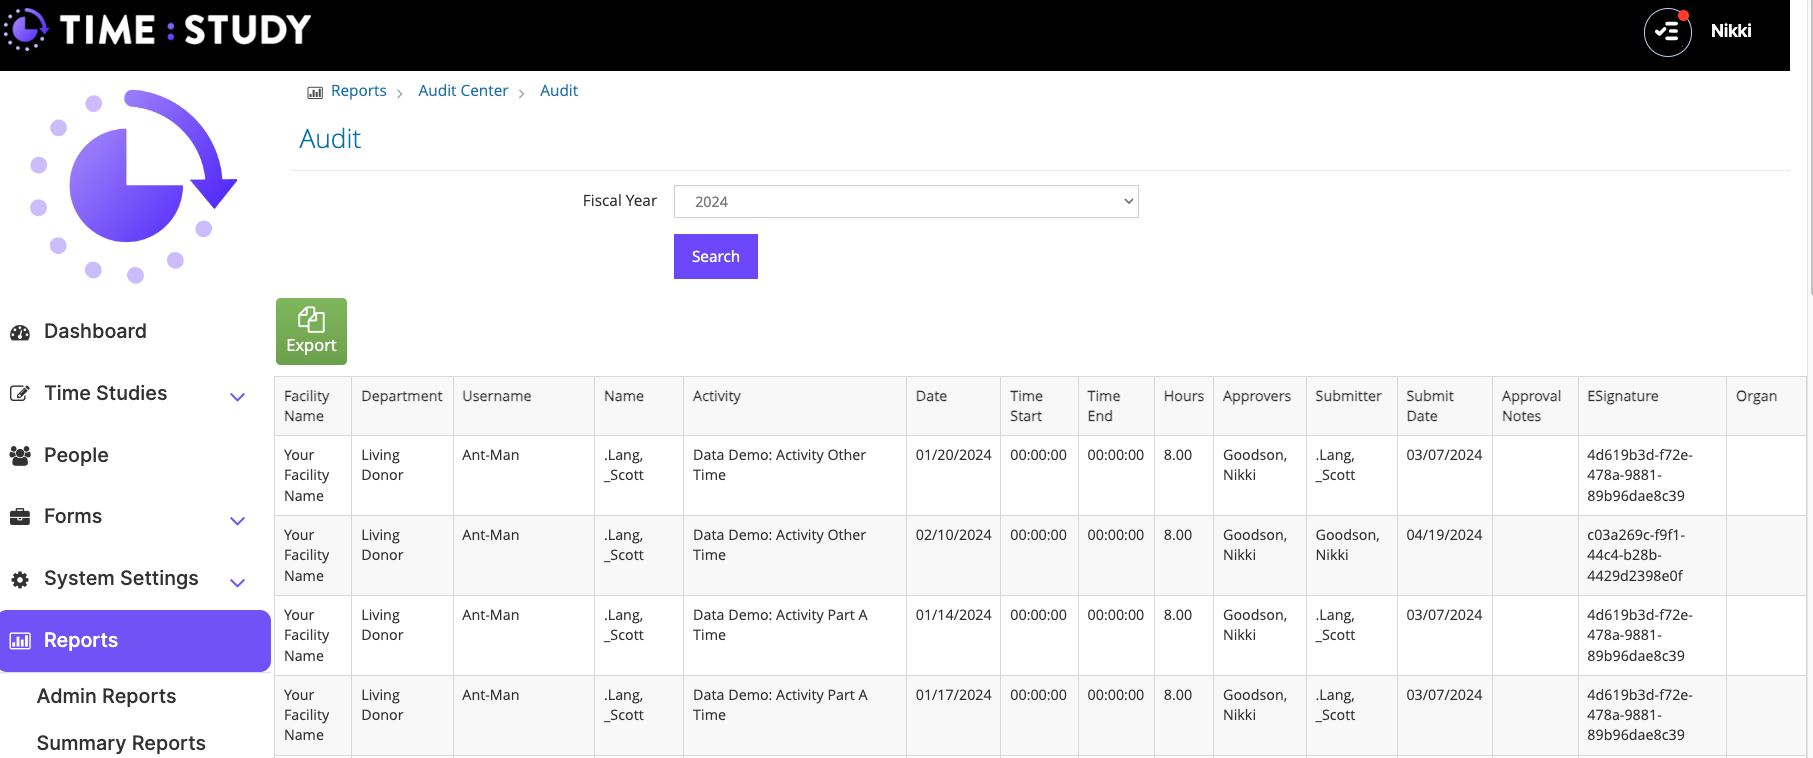Select the Reports sidebar item
Image resolution: width=1813 pixels, height=758 pixels.
[x=135, y=641]
